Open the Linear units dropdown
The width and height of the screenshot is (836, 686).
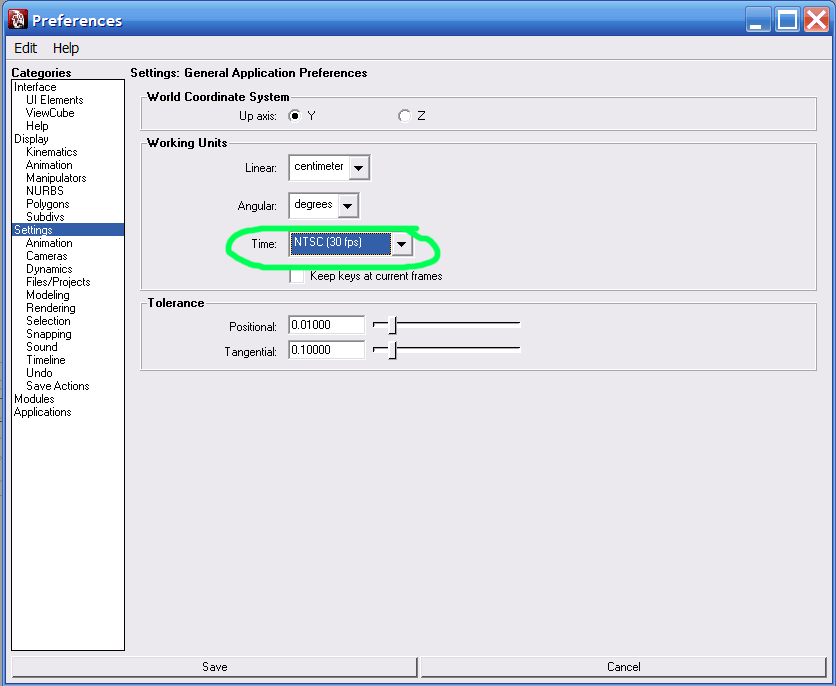[359, 167]
